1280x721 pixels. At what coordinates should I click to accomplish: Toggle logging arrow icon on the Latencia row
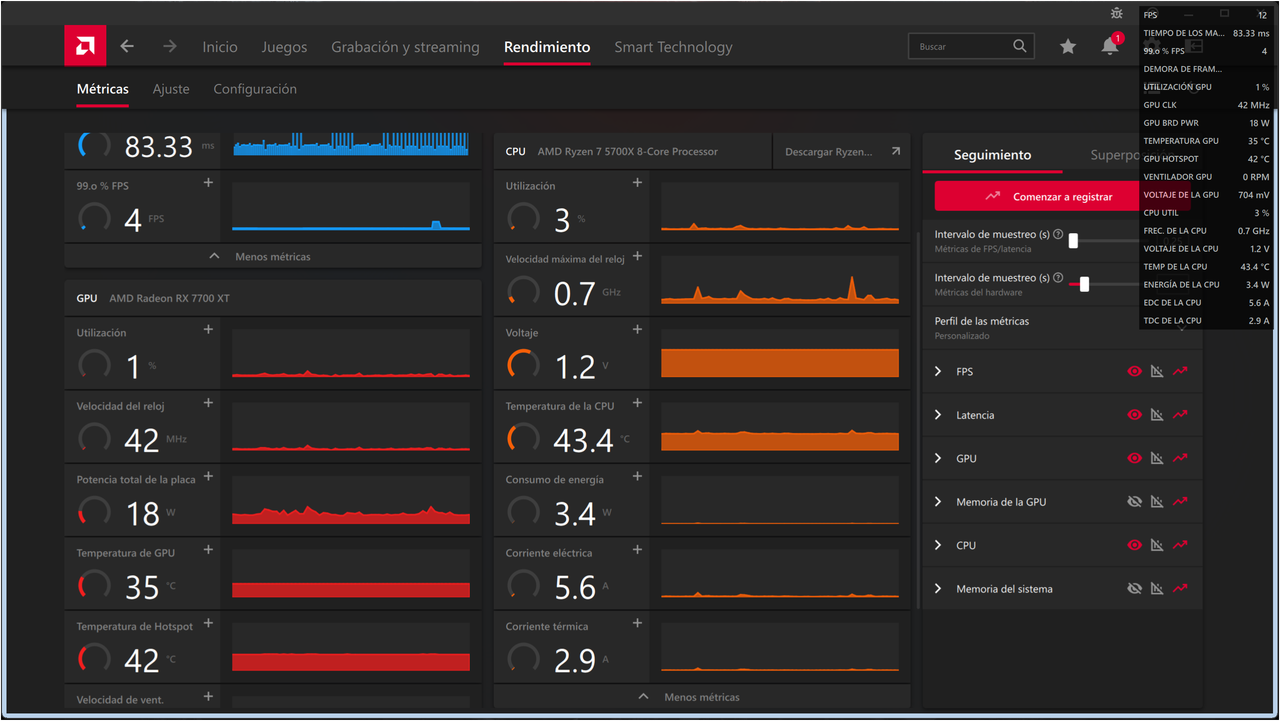pyautogui.click(x=1181, y=415)
